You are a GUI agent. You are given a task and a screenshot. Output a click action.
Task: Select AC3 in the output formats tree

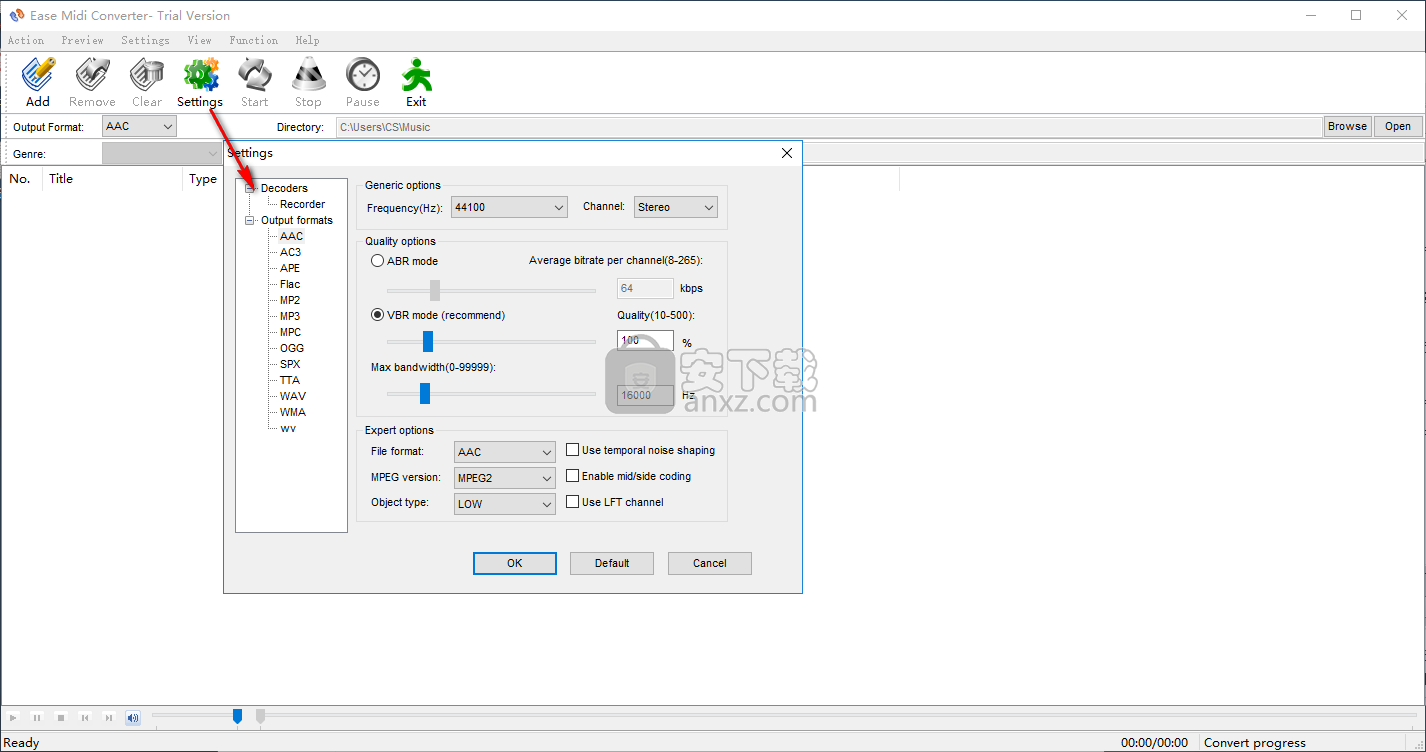click(290, 252)
